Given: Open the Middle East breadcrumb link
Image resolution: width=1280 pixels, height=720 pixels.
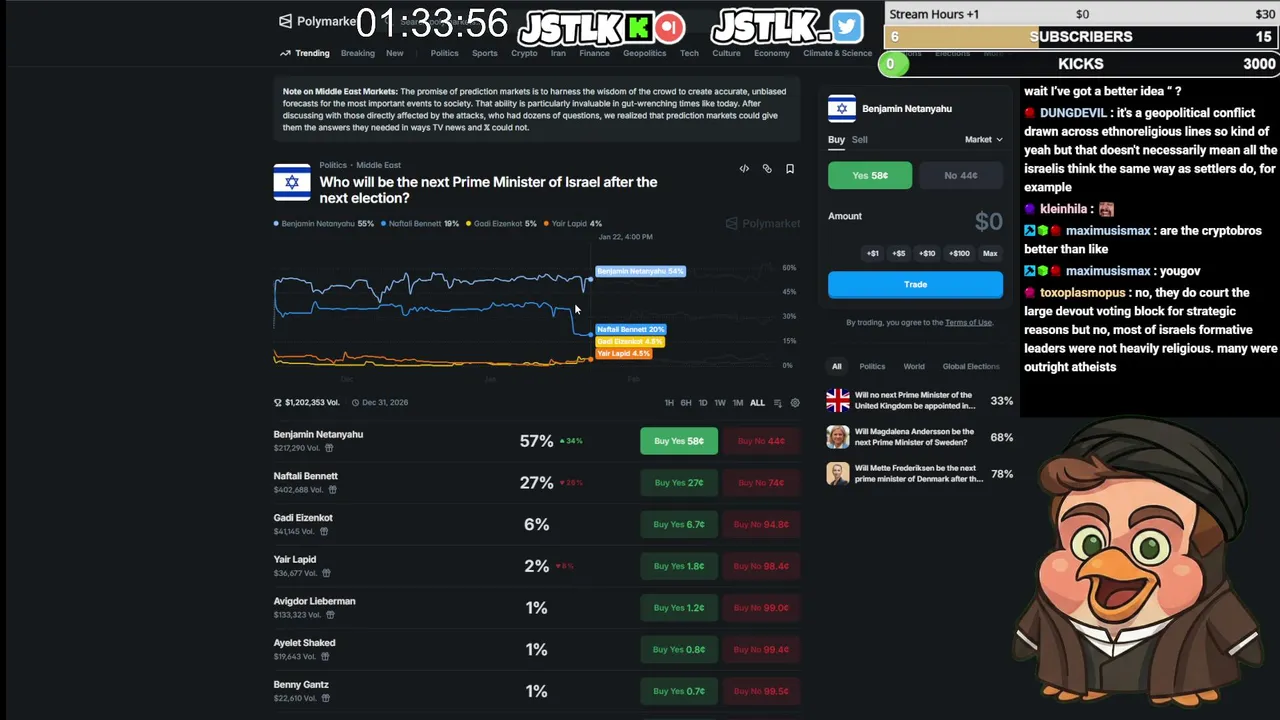Looking at the screenshot, I should point(379,165).
